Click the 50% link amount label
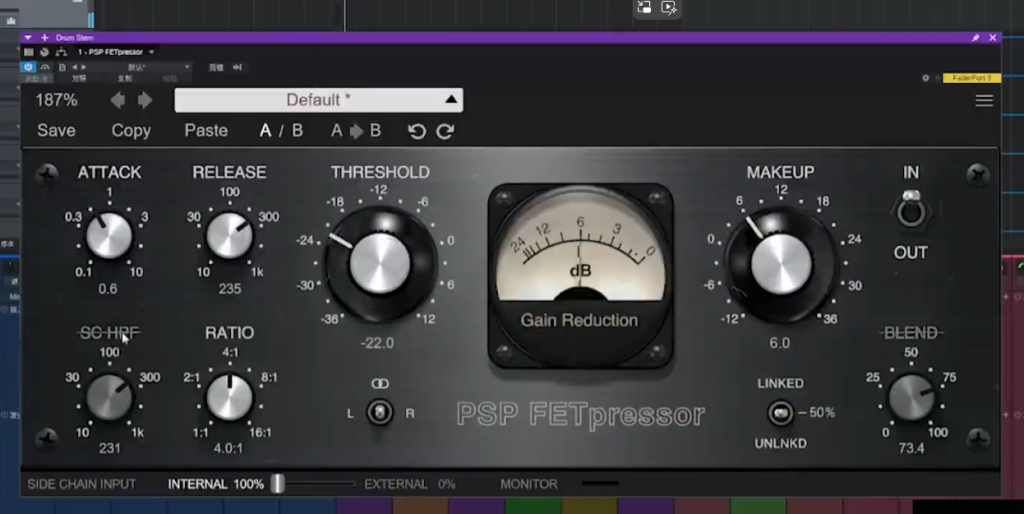The image size is (1024, 514). [822, 413]
